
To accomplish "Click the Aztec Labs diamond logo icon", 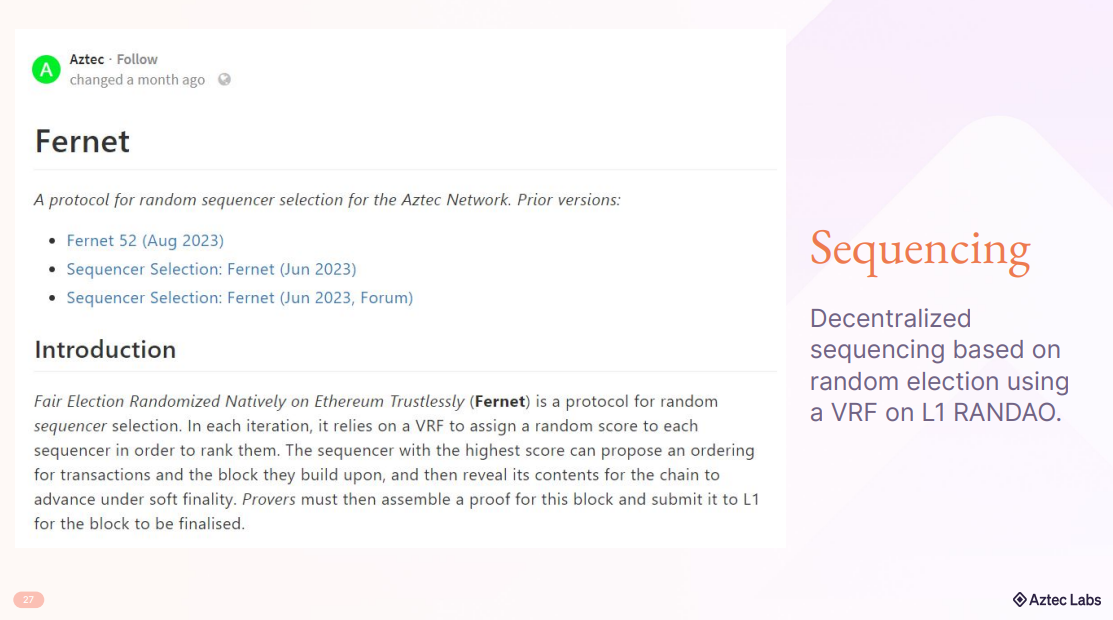I will click(1019, 600).
